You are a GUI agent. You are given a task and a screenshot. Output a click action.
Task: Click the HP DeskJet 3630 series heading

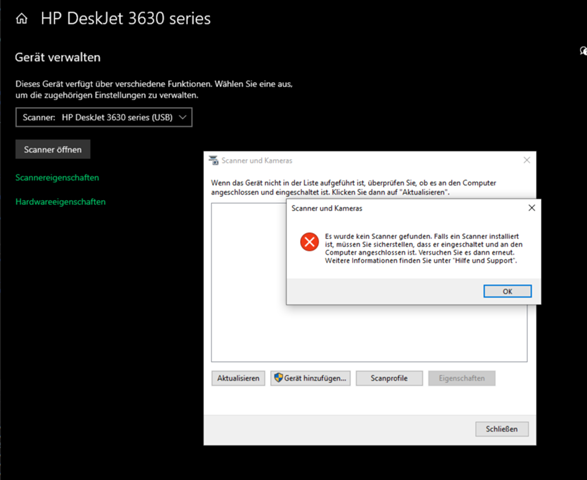(126, 18)
